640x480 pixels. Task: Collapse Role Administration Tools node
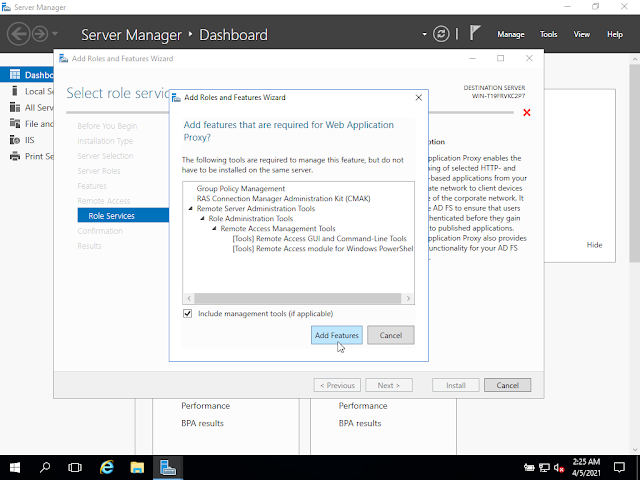coord(202,219)
